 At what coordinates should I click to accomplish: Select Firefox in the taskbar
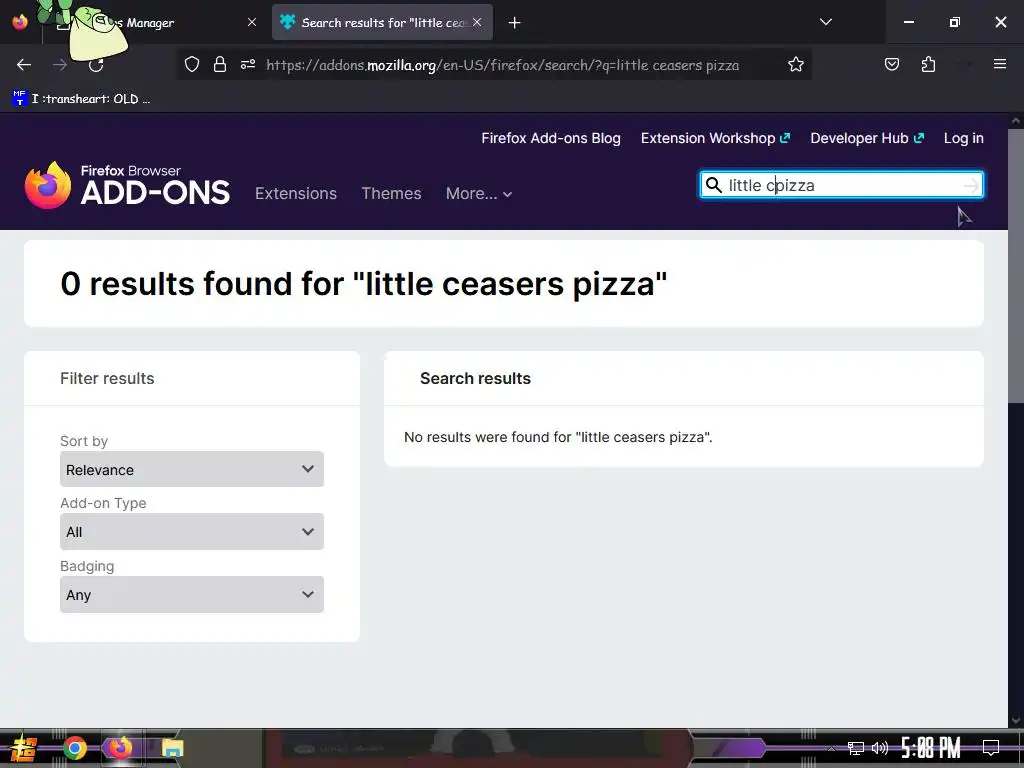pos(120,748)
